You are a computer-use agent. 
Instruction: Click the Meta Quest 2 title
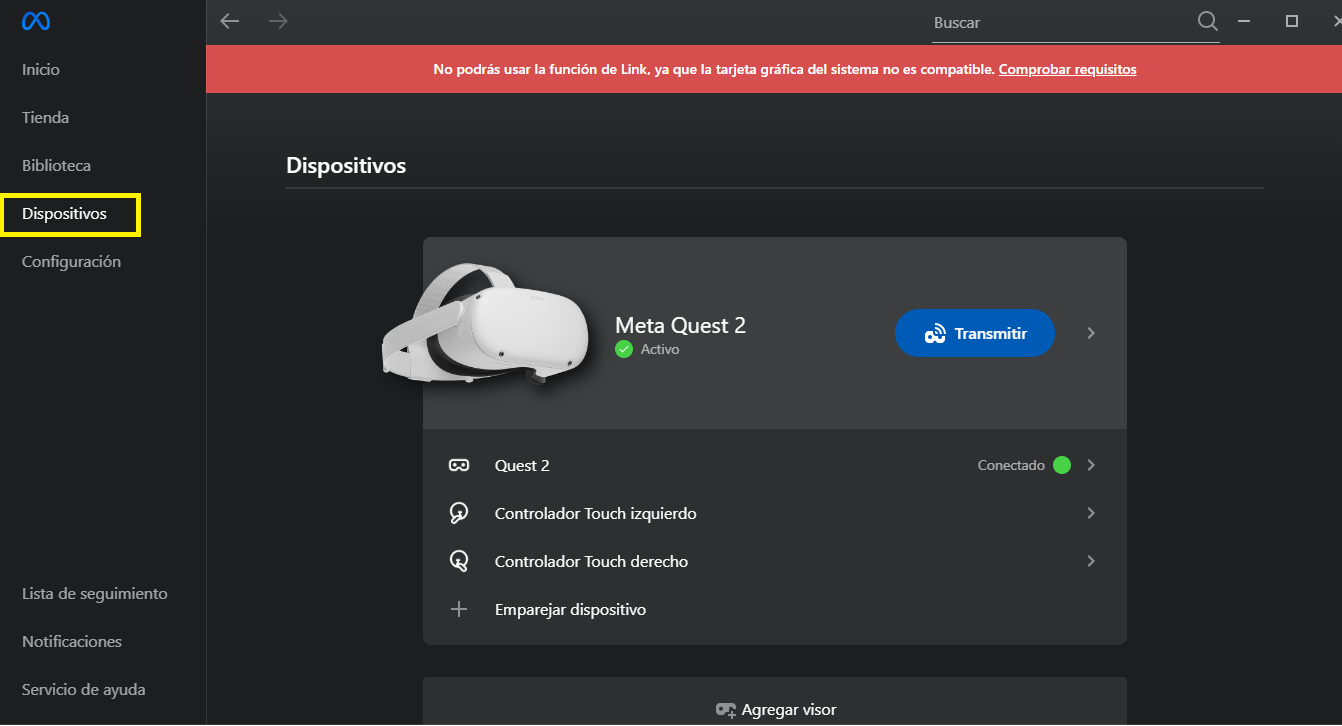680,325
